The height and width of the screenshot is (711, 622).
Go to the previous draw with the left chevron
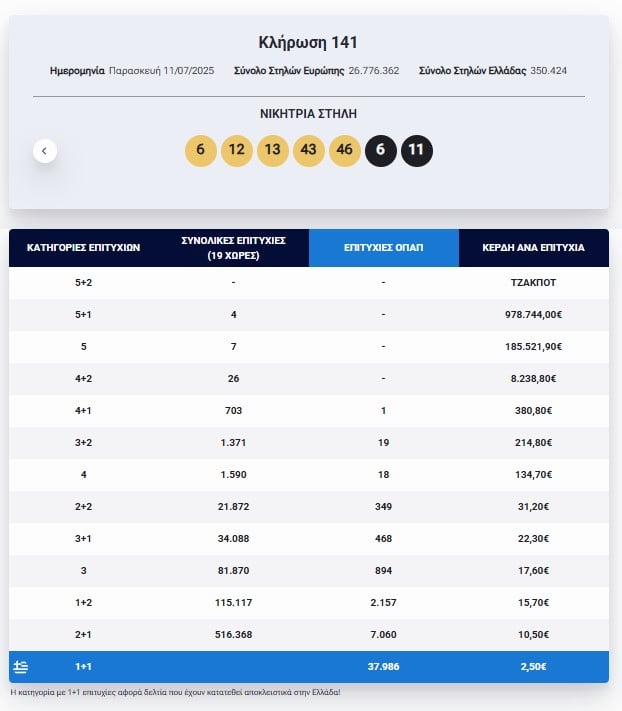[45, 151]
